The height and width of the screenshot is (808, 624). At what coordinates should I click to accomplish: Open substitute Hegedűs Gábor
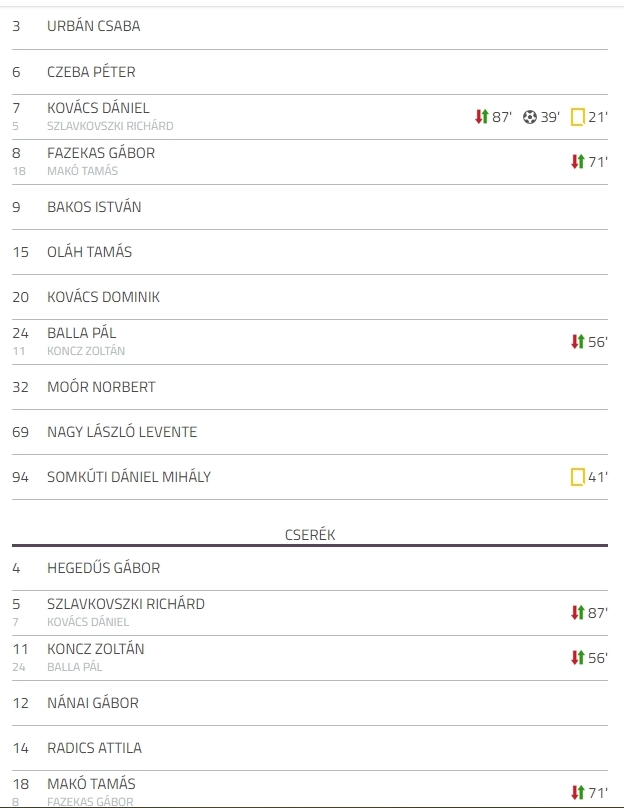click(x=103, y=568)
